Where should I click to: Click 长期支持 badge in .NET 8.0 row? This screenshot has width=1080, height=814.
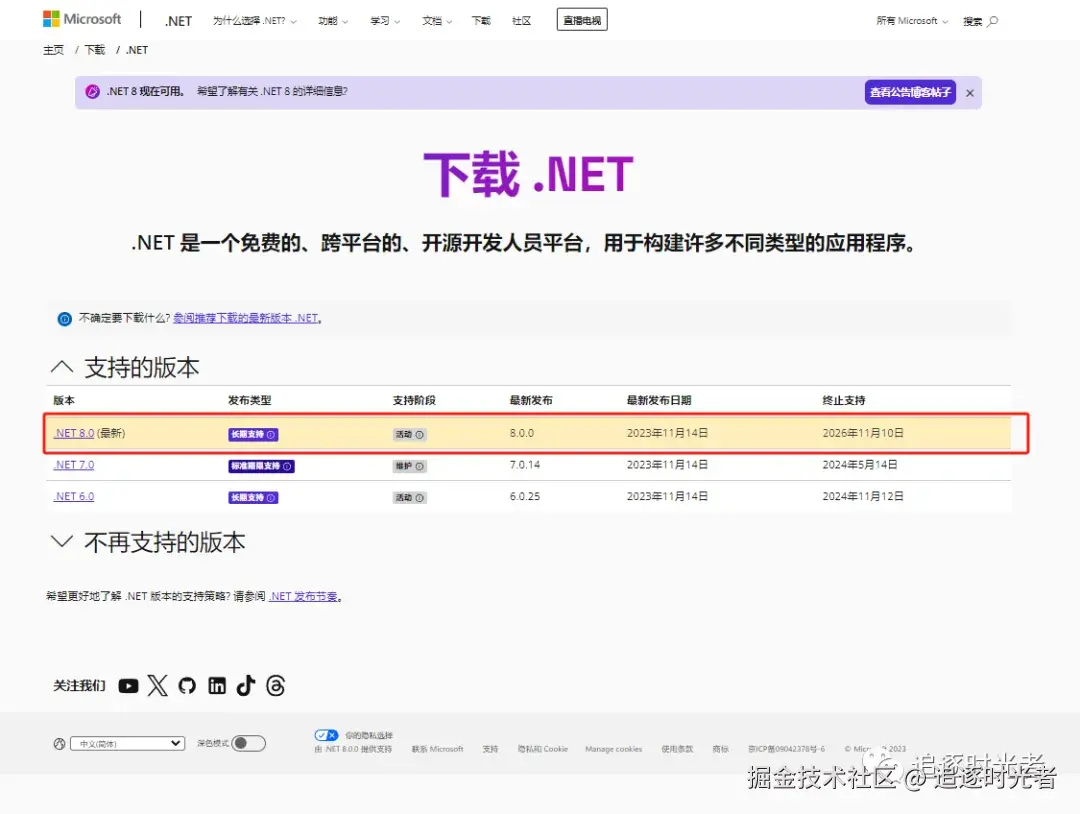tap(253, 435)
